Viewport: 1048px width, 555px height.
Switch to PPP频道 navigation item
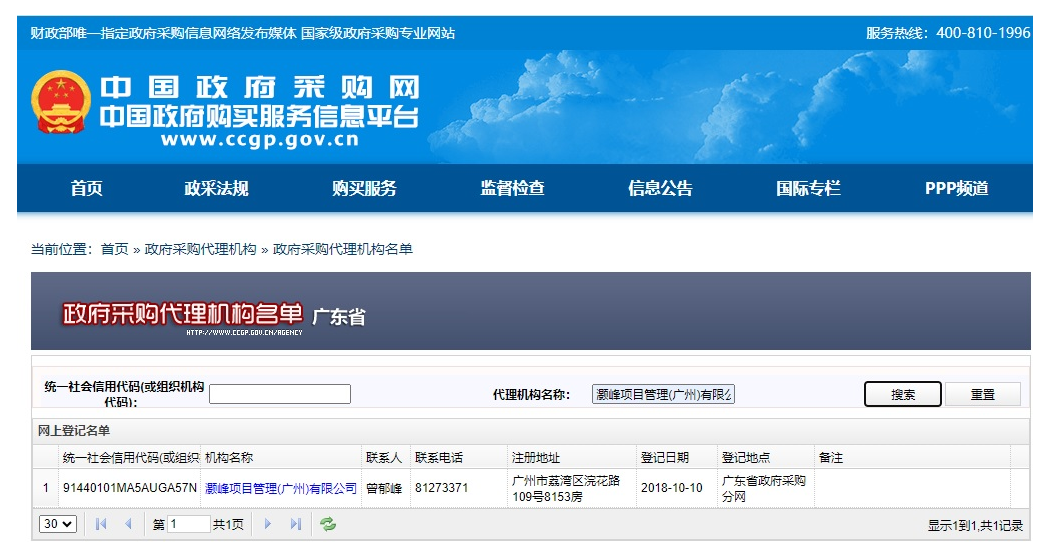click(956, 188)
